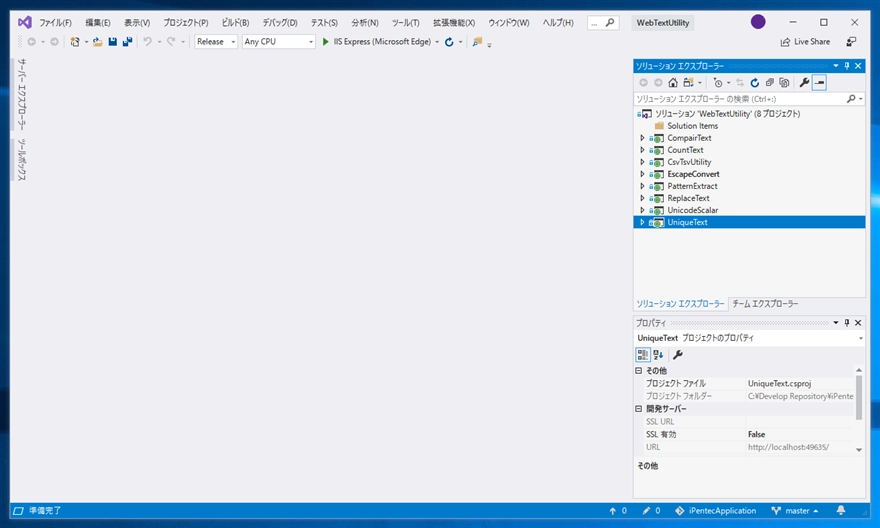This screenshot has width=880, height=528.
Task: Open the 編集(E) menu
Action: point(98,22)
